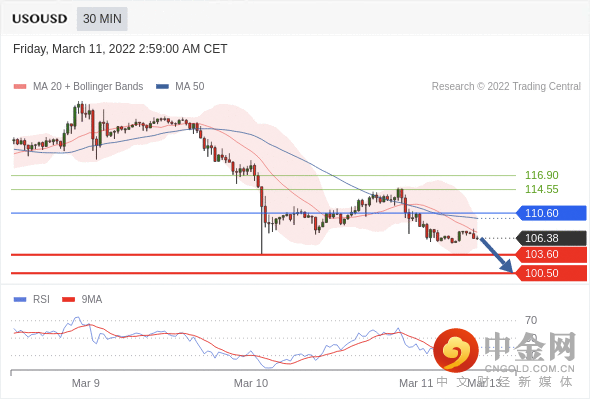
Task: Click the blue 110.60 pivot price tag
Action: (x=551, y=213)
